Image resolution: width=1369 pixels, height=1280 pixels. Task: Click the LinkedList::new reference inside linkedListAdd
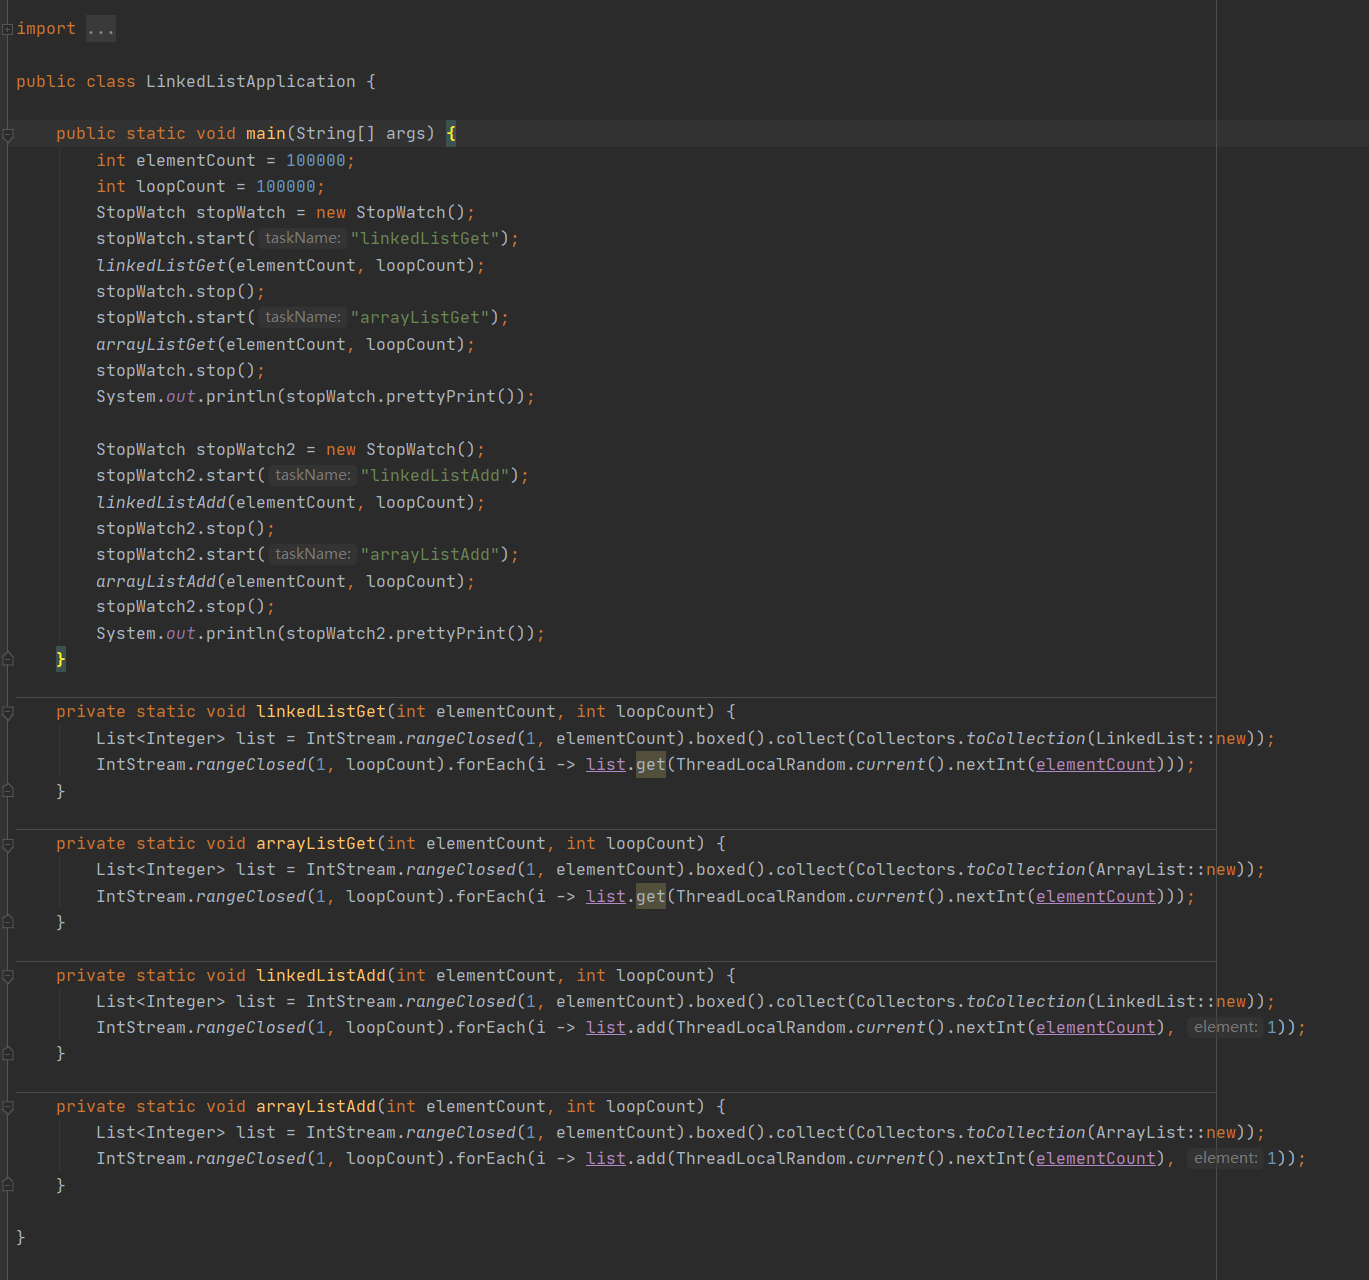tap(1171, 1002)
